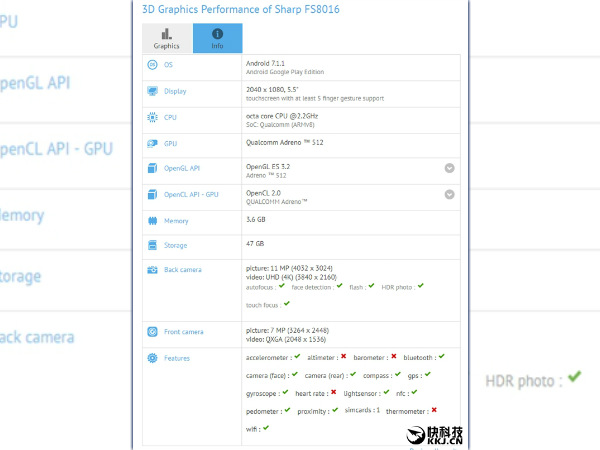Click the Display monitor icon
600x450 pixels.
[x=152, y=91]
